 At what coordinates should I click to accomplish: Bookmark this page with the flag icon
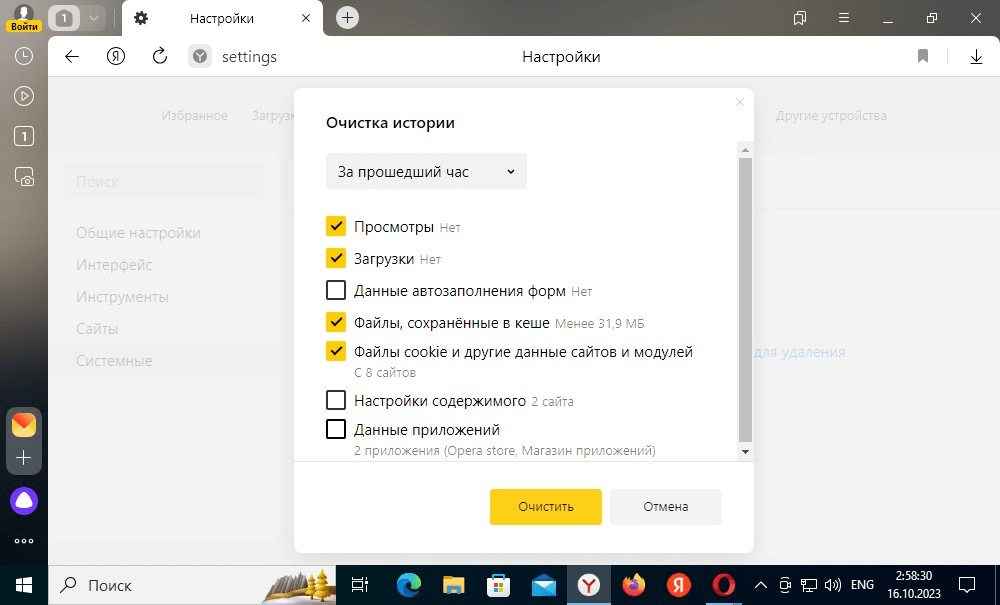(923, 57)
